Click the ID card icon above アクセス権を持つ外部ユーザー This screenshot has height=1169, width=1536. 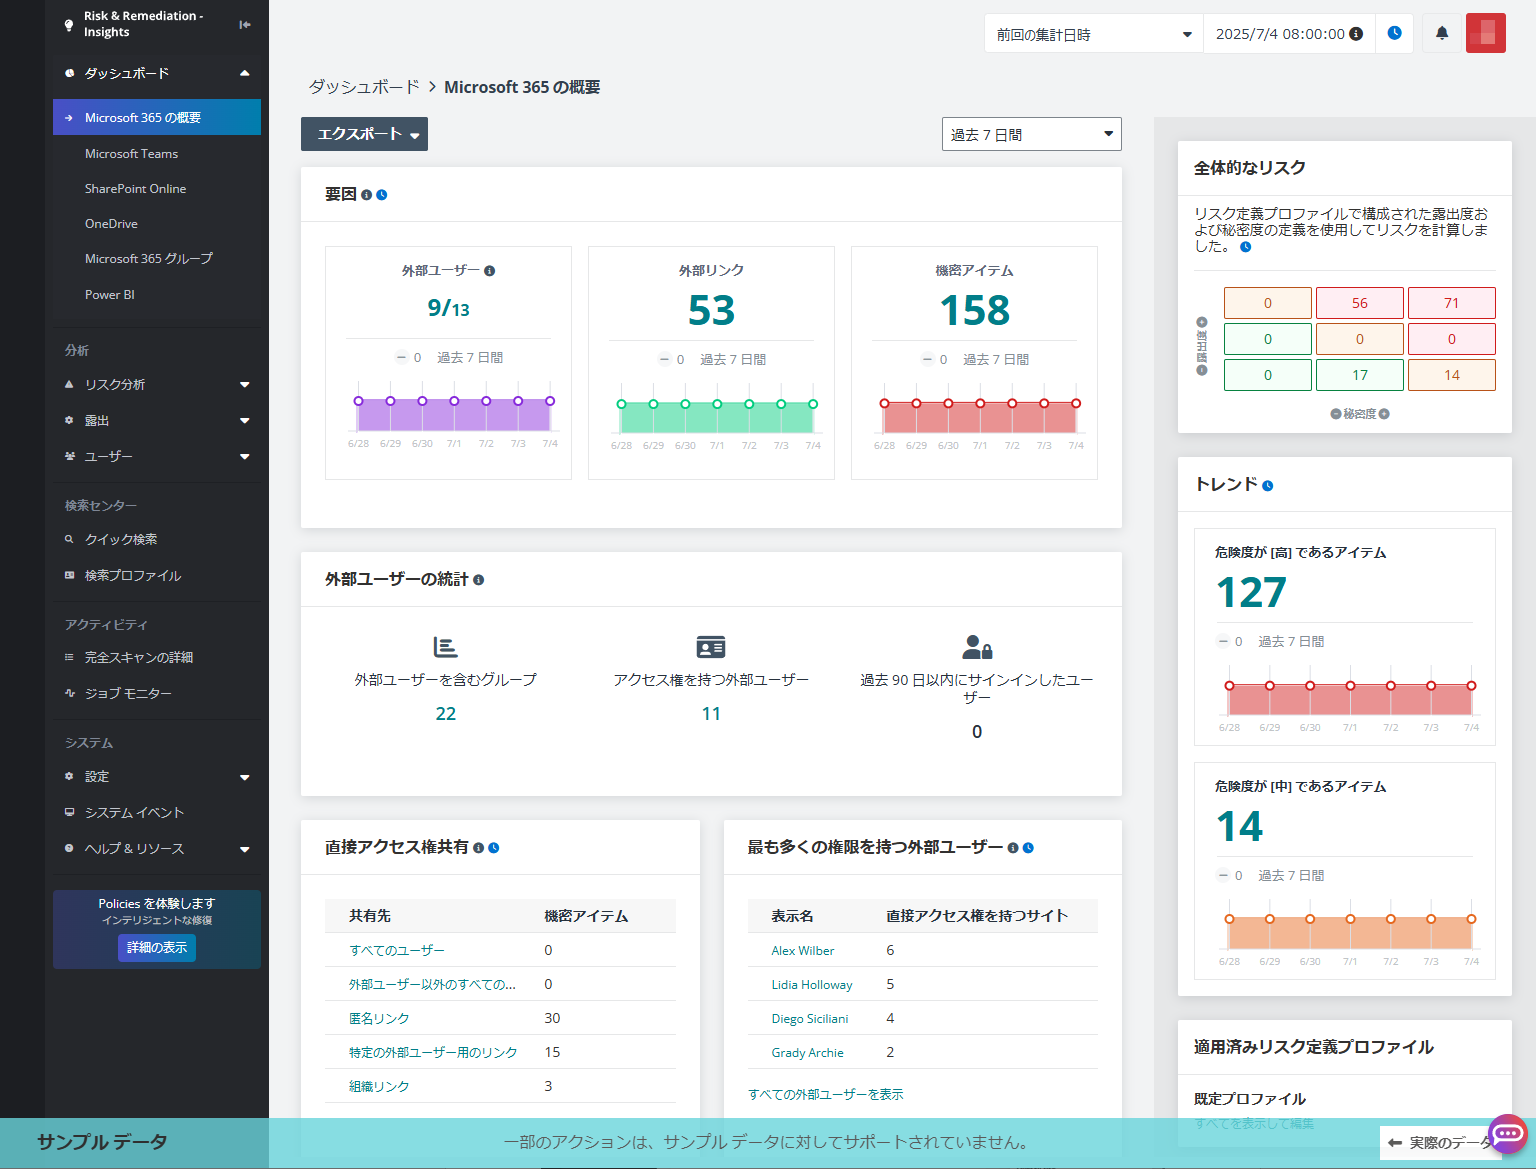[711, 647]
